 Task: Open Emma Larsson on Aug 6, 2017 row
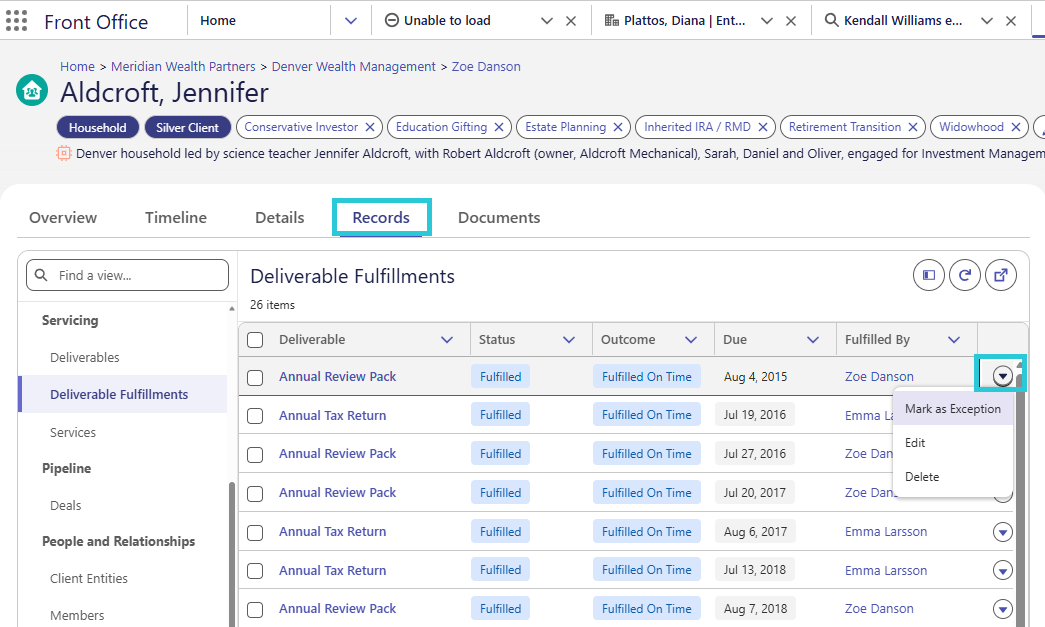886,532
